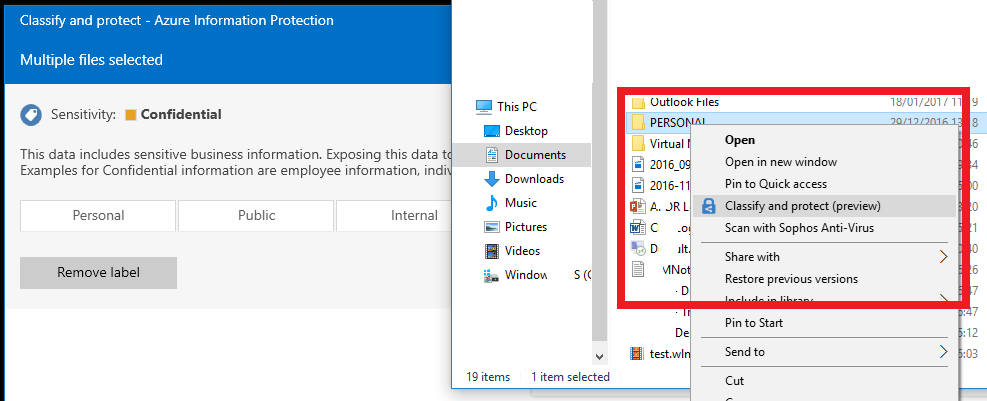Click the This PC computer icon

pyautogui.click(x=483, y=107)
